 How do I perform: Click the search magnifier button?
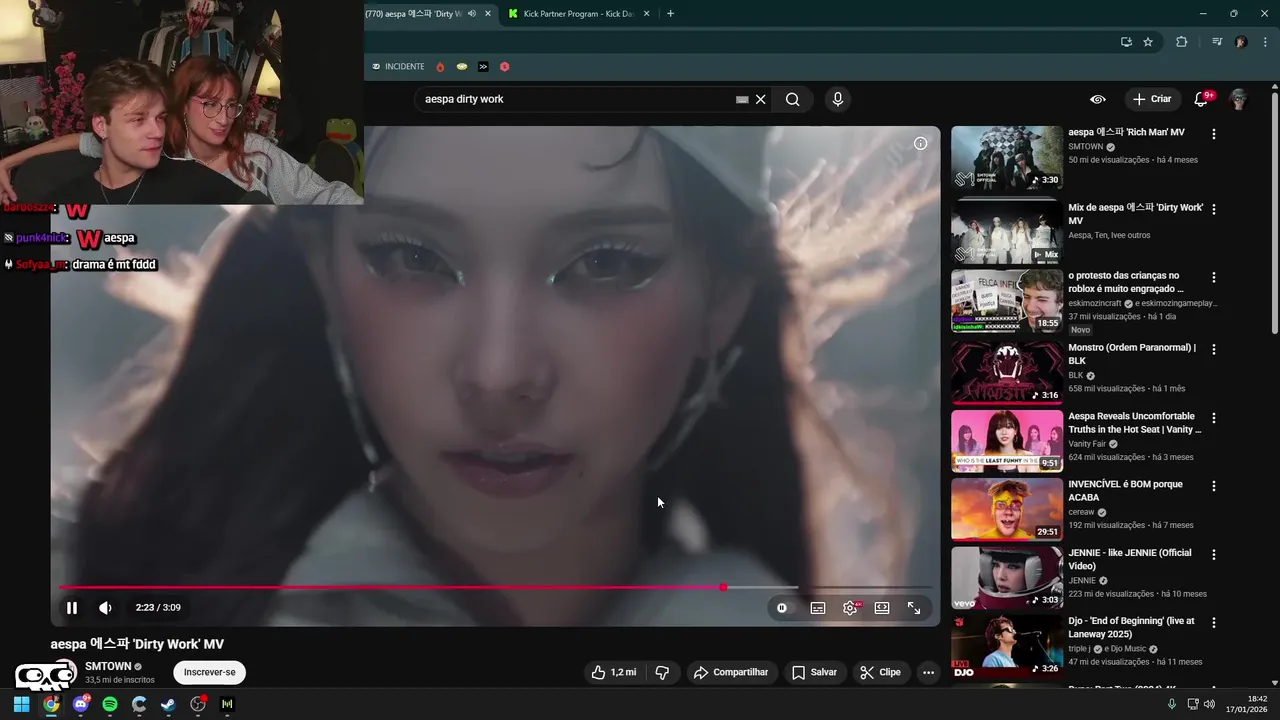[792, 99]
